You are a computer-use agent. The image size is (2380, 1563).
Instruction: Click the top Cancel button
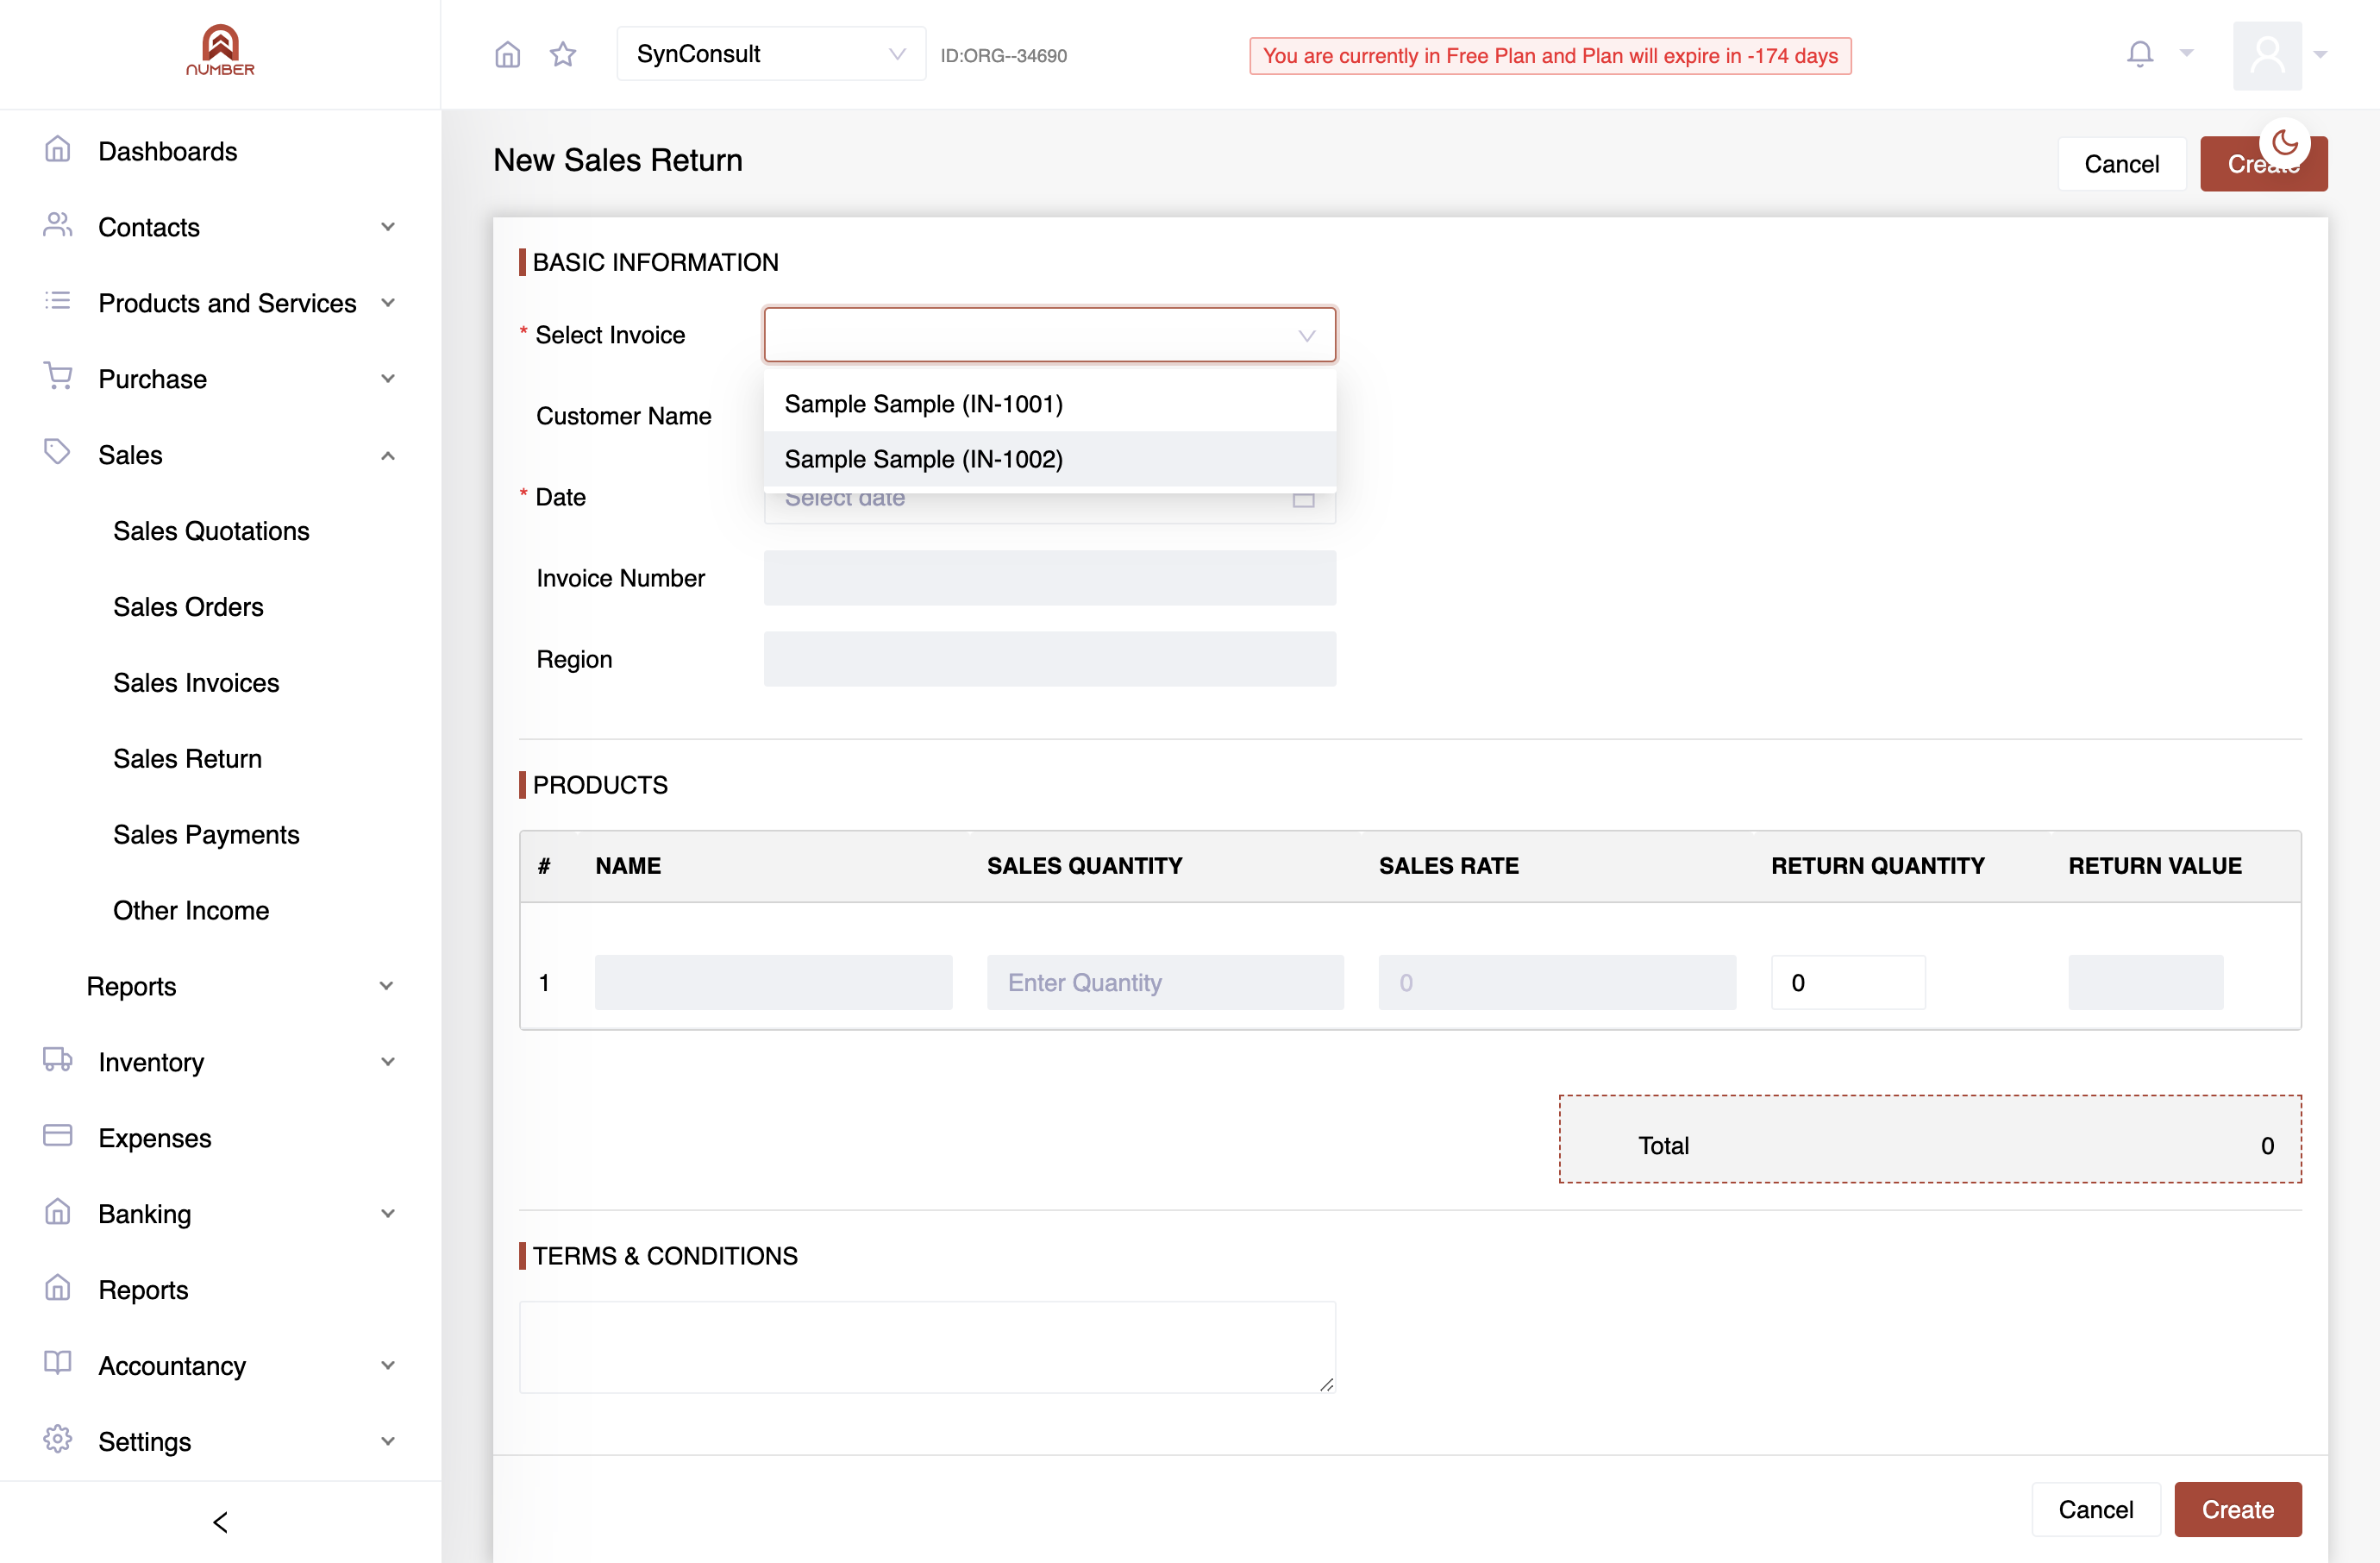[2121, 164]
